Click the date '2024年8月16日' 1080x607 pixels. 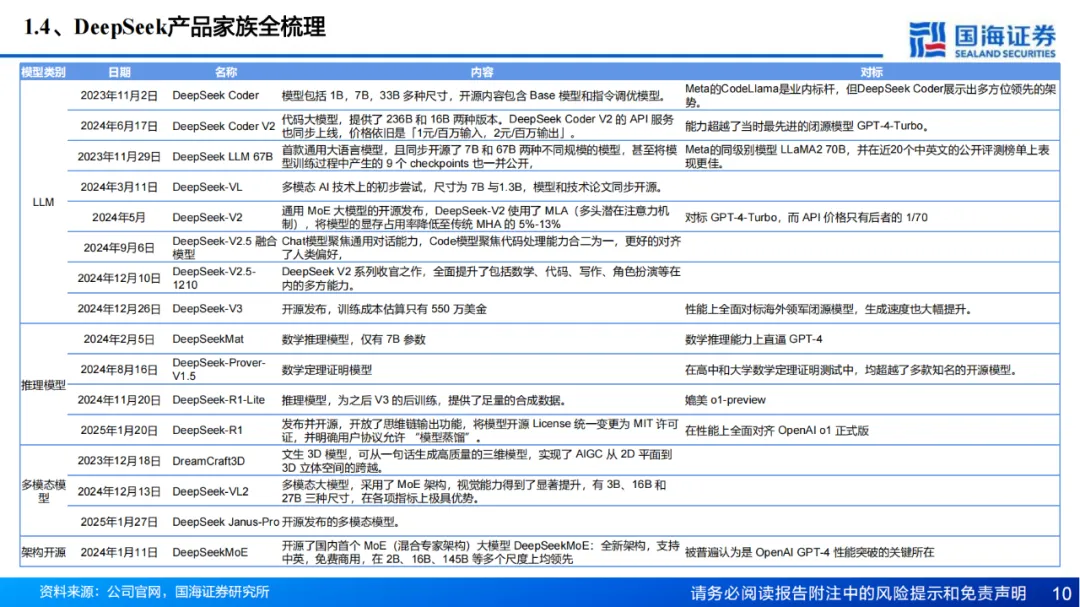pyautogui.click(x=119, y=369)
